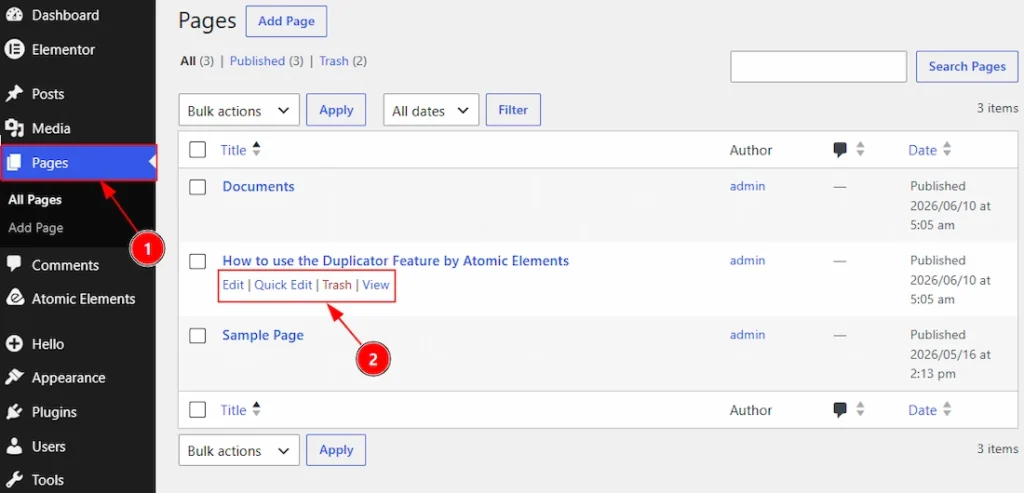
Task: Click admin author in Documents row
Action: coord(748,186)
